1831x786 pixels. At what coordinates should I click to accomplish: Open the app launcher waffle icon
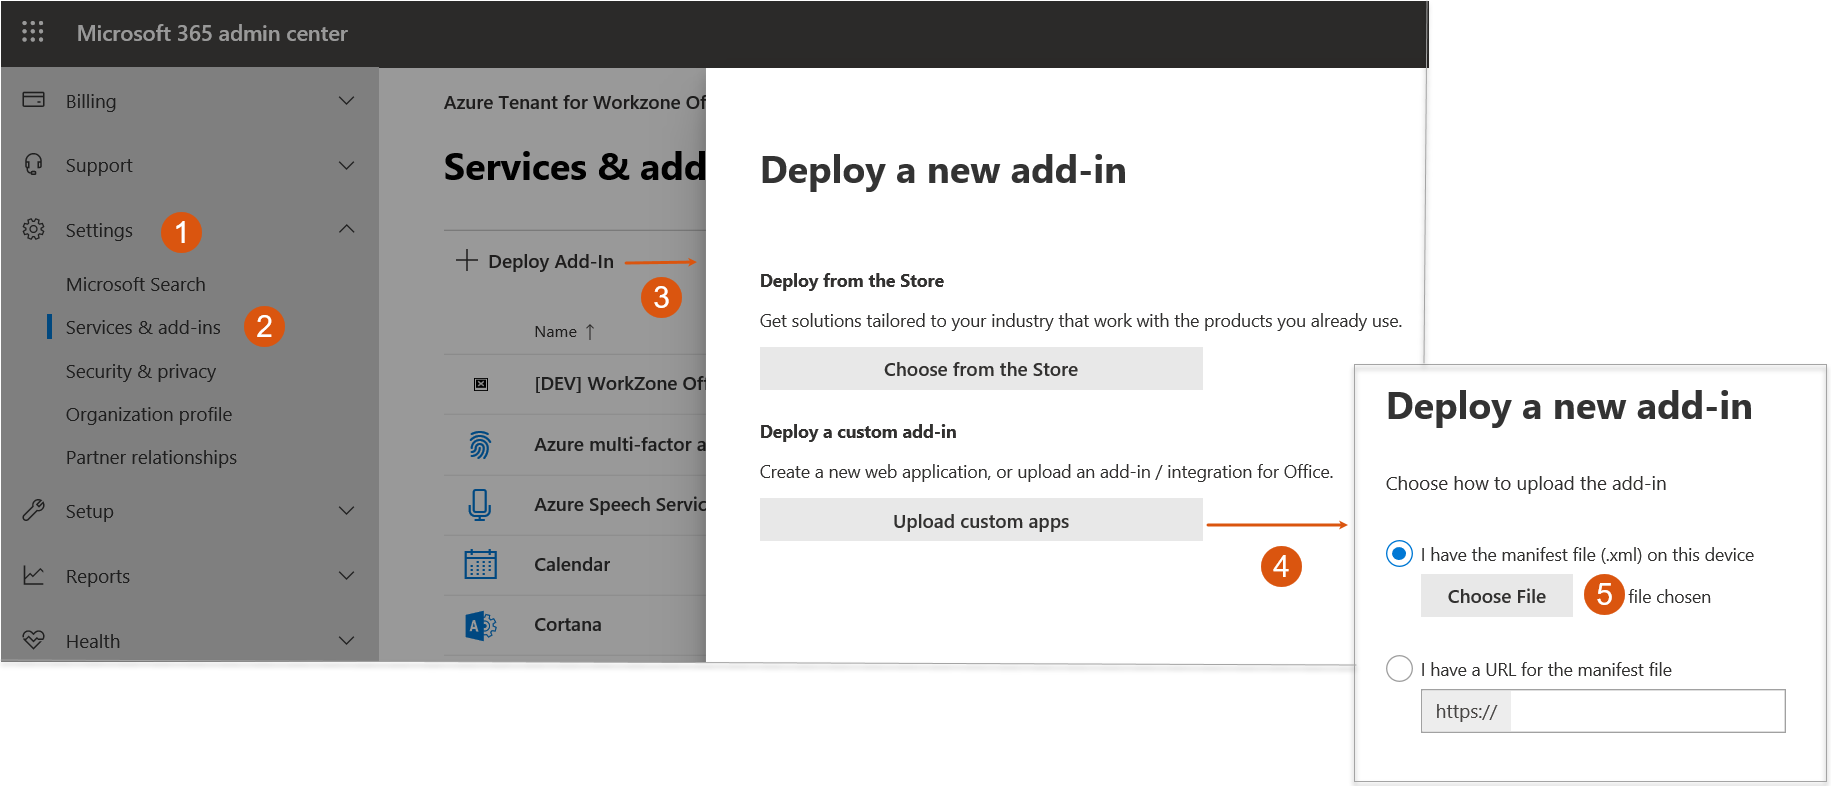coord(33,32)
